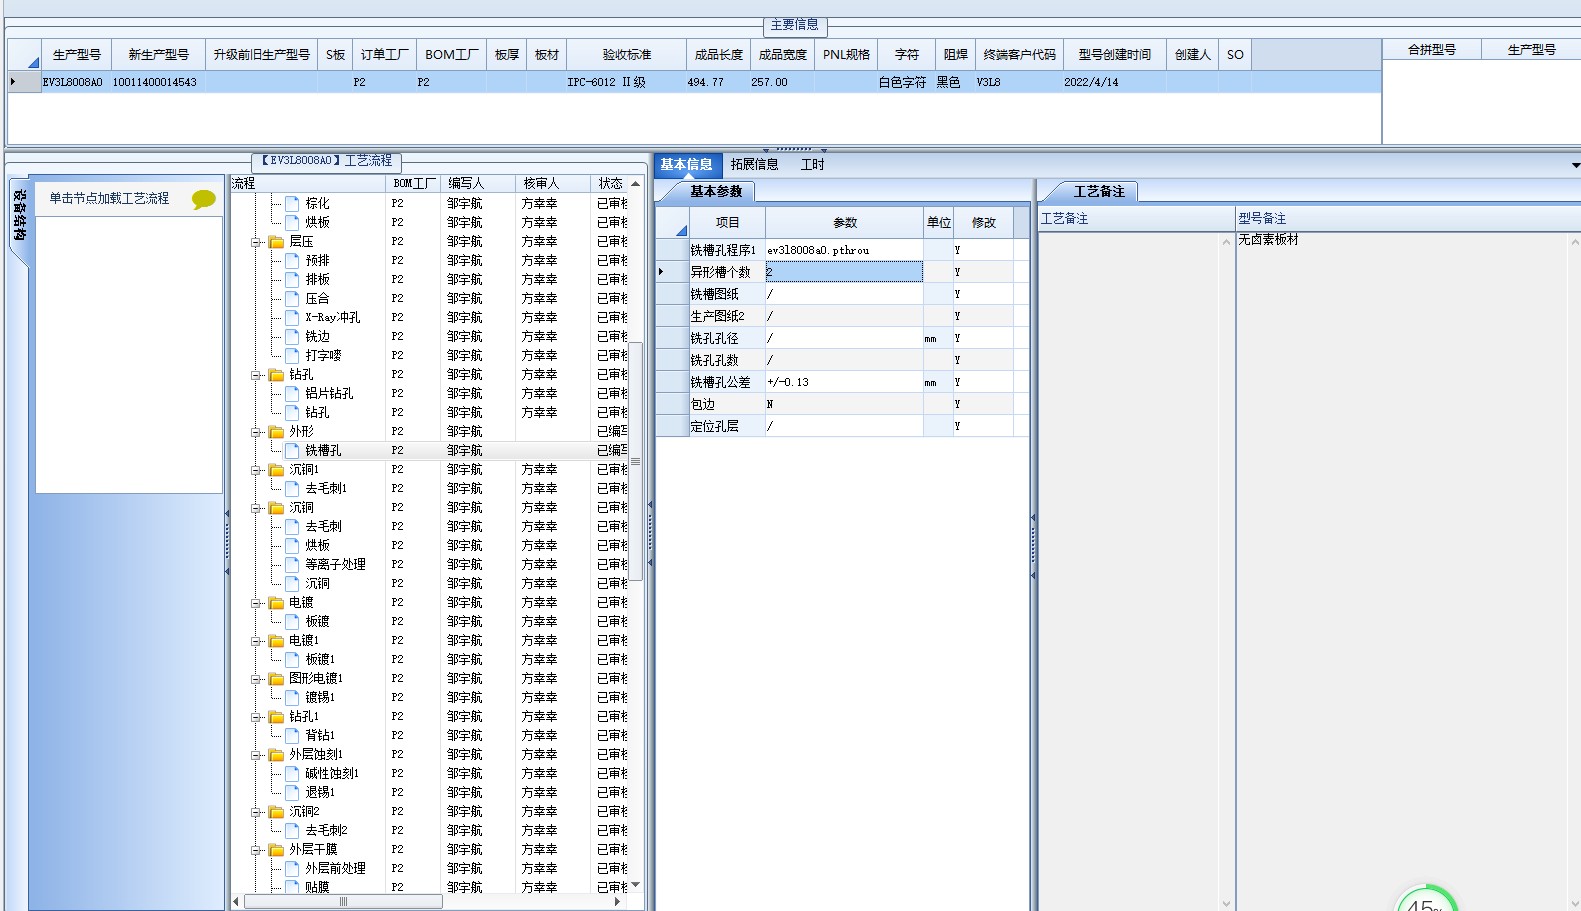
Task: Click the folder icon beside 电镀1
Action: tap(276, 641)
